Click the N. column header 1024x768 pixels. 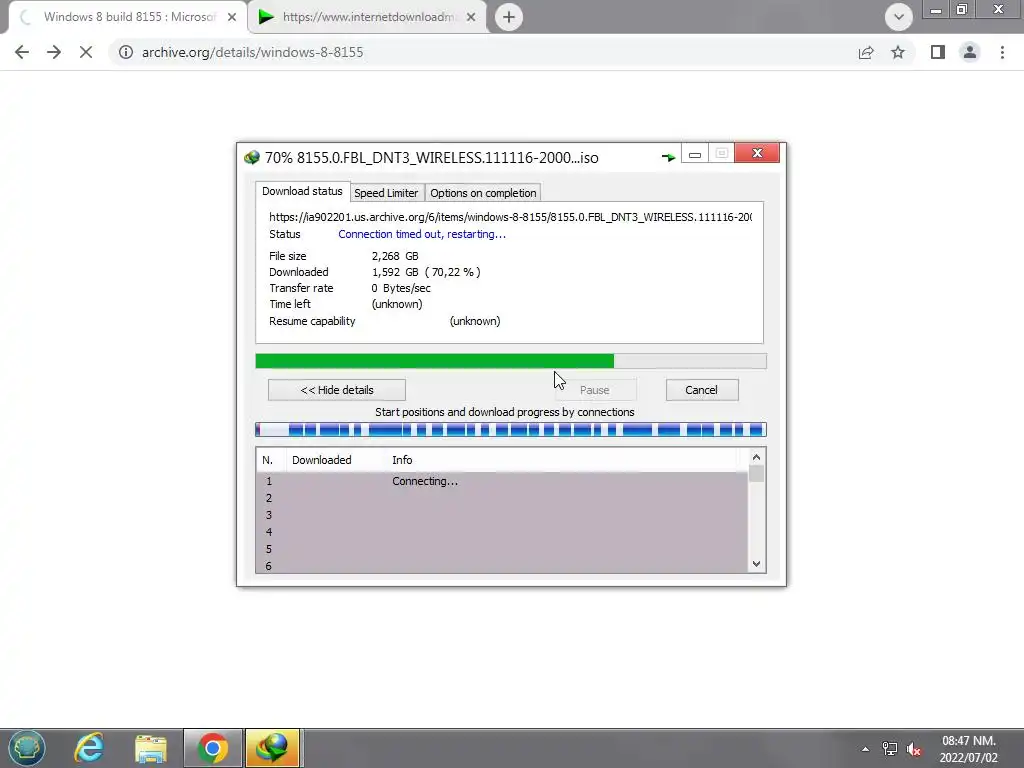(x=268, y=460)
